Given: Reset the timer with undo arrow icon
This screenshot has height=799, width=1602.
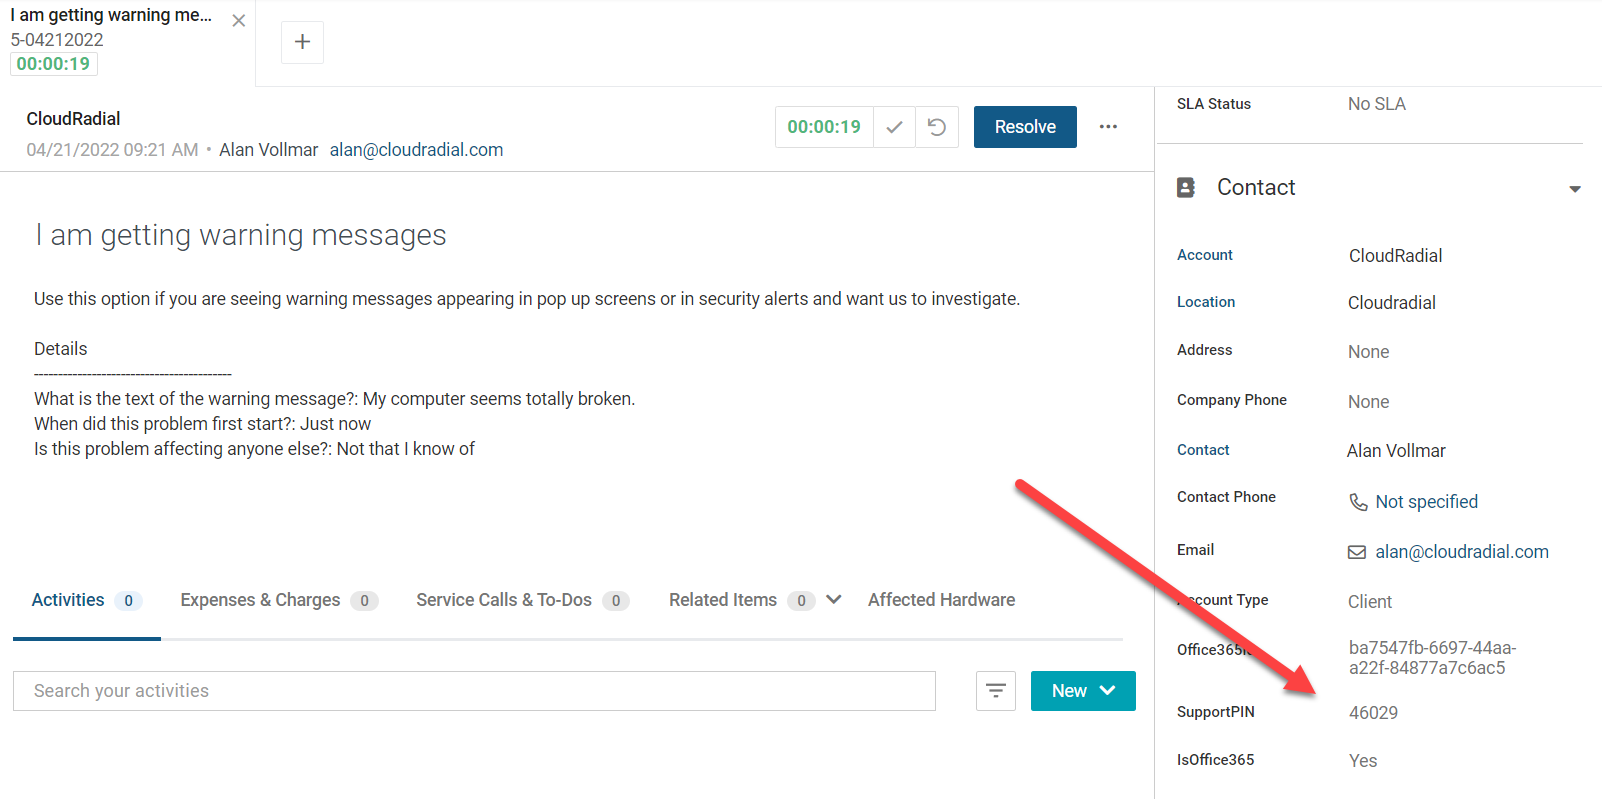Looking at the screenshot, I should click(937, 127).
